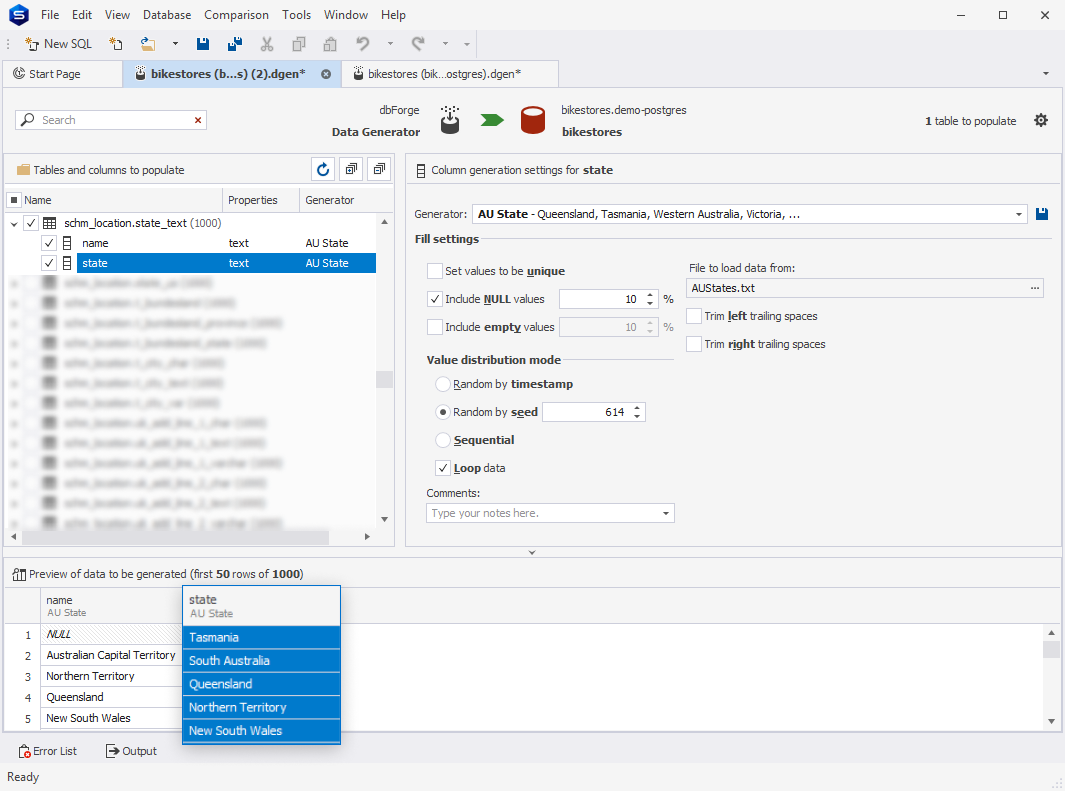Open the Generator AU State dropdown
Screen dimensions: 1065x791
point(1019,215)
